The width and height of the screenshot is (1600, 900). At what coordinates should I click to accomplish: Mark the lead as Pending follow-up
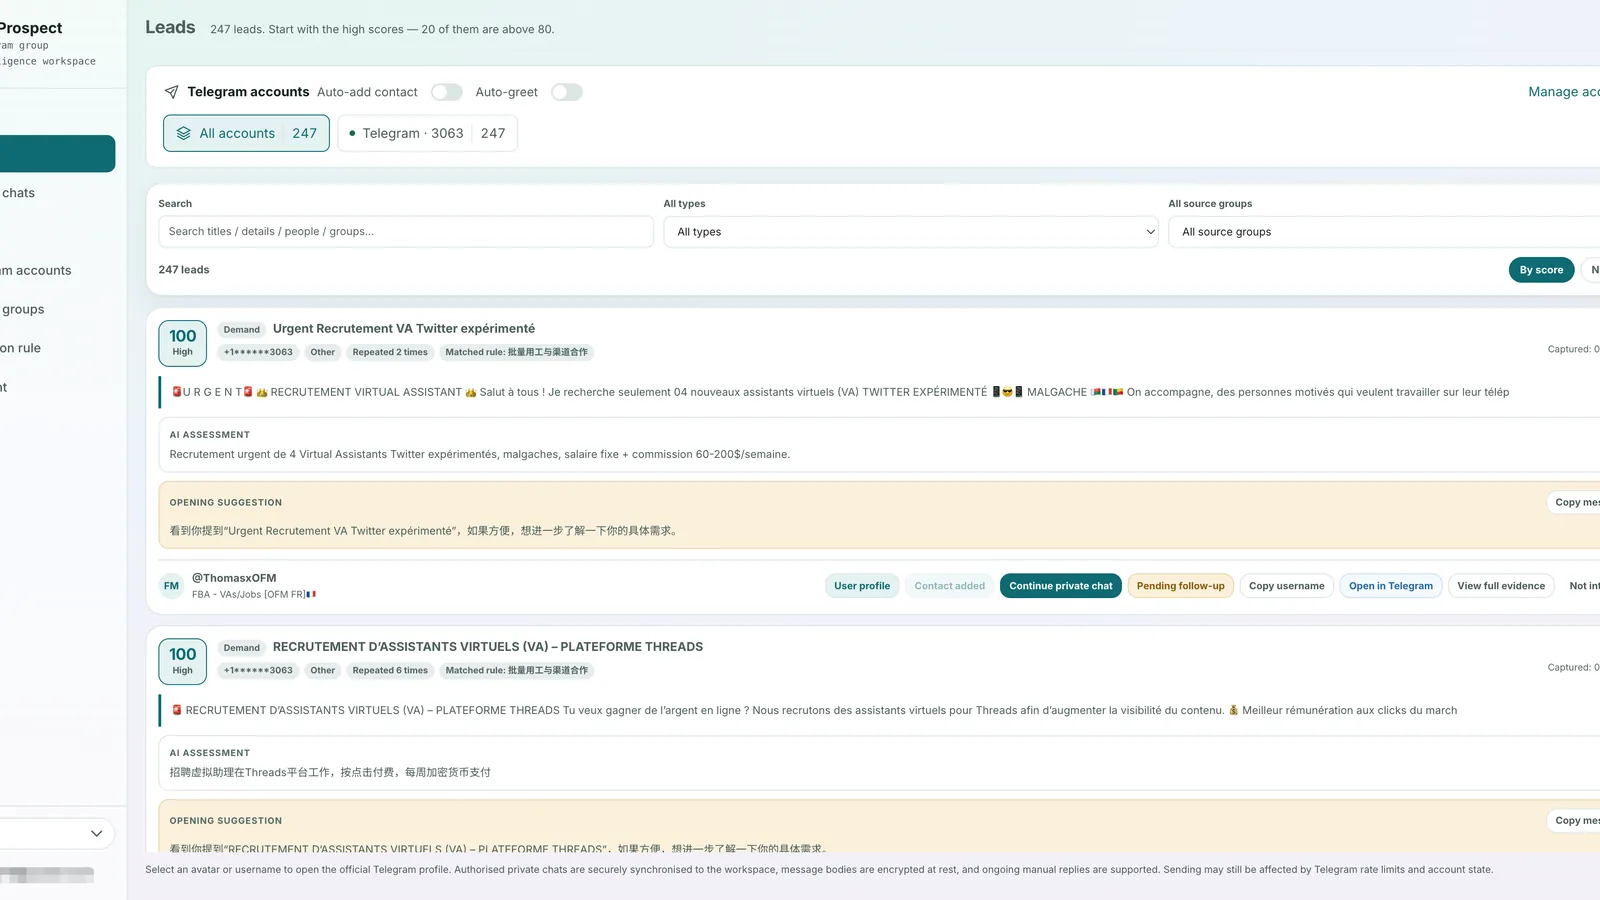(1180, 586)
